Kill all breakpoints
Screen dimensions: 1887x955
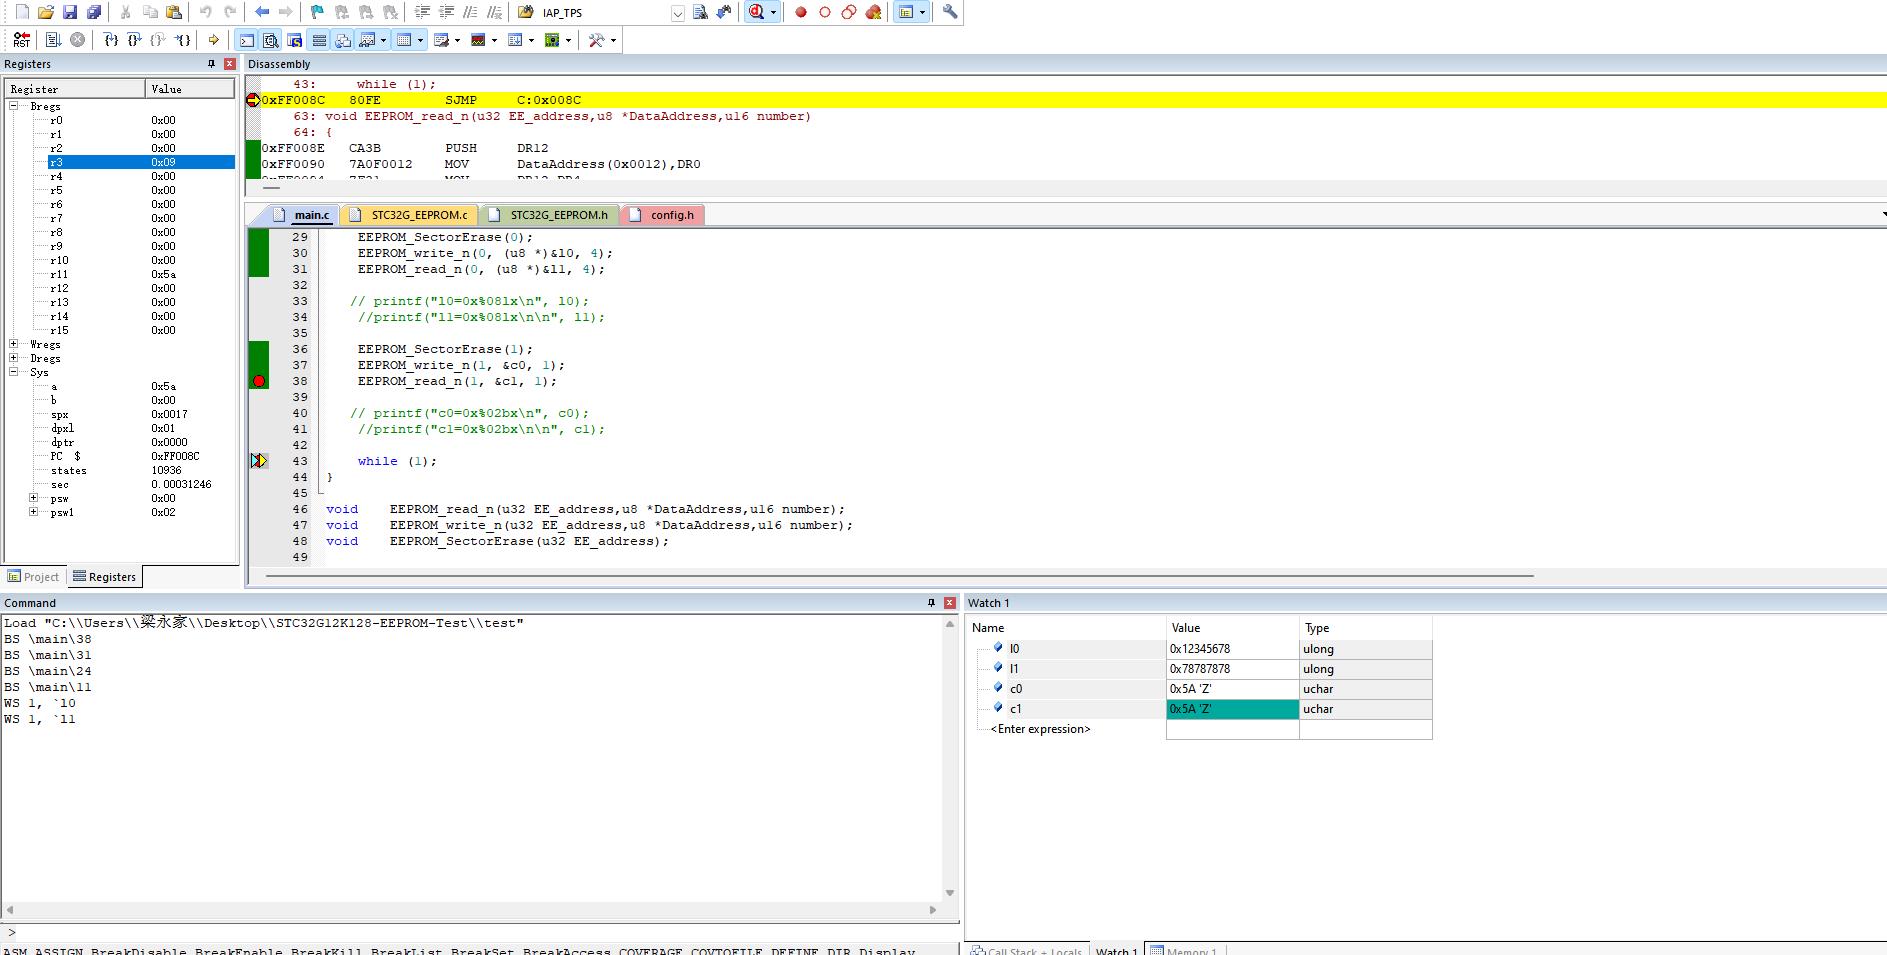point(873,12)
